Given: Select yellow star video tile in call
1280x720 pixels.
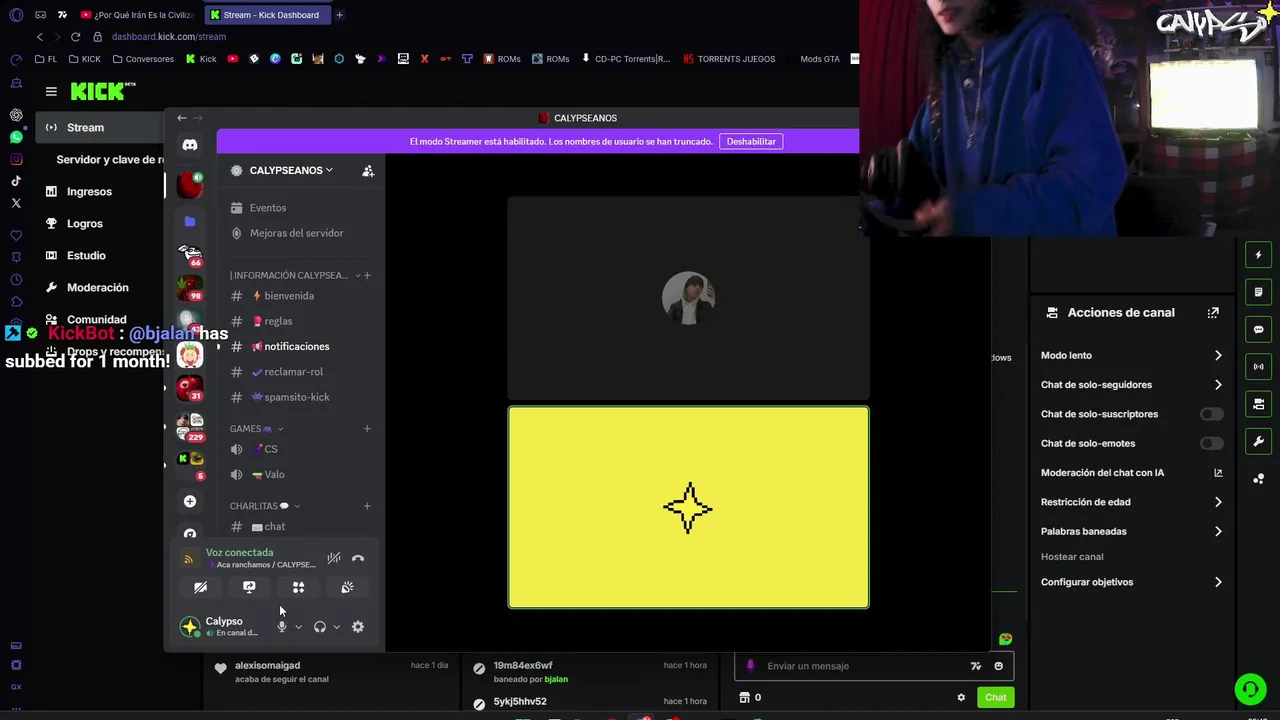Looking at the screenshot, I should tap(688, 507).
